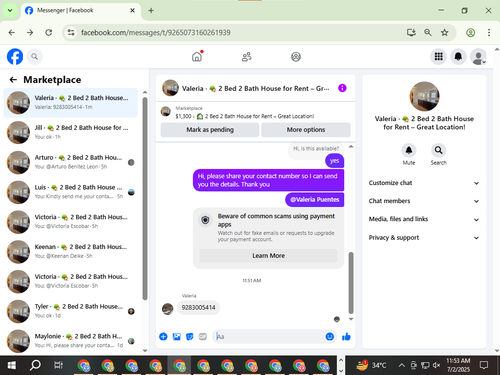Open Facebook search magnifier
The height and width of the screenshot is (375, 500).
tap(35, 57)
